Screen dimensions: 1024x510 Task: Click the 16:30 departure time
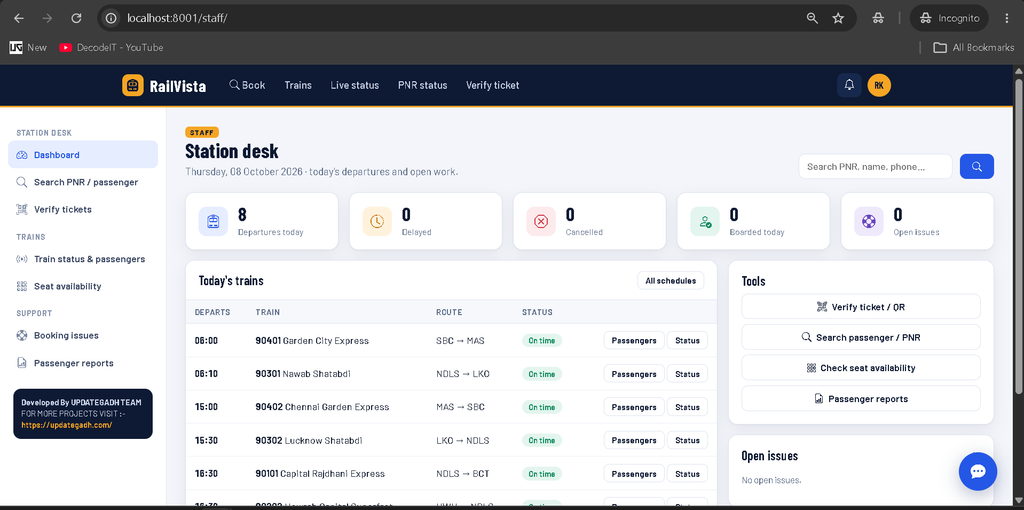pyautogui.click(x=206, y=473)
